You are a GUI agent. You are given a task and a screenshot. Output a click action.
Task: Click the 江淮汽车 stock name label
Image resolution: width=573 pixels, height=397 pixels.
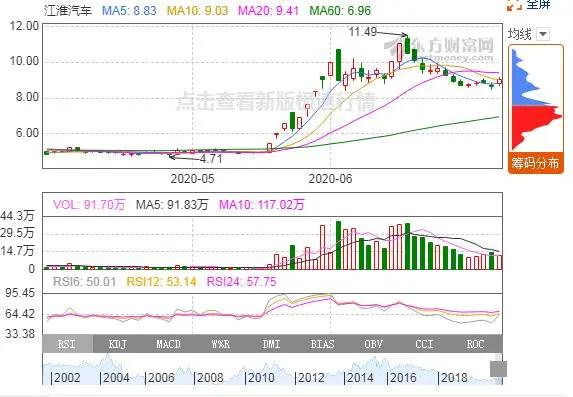pyautogui.click(x=68, y=10)
